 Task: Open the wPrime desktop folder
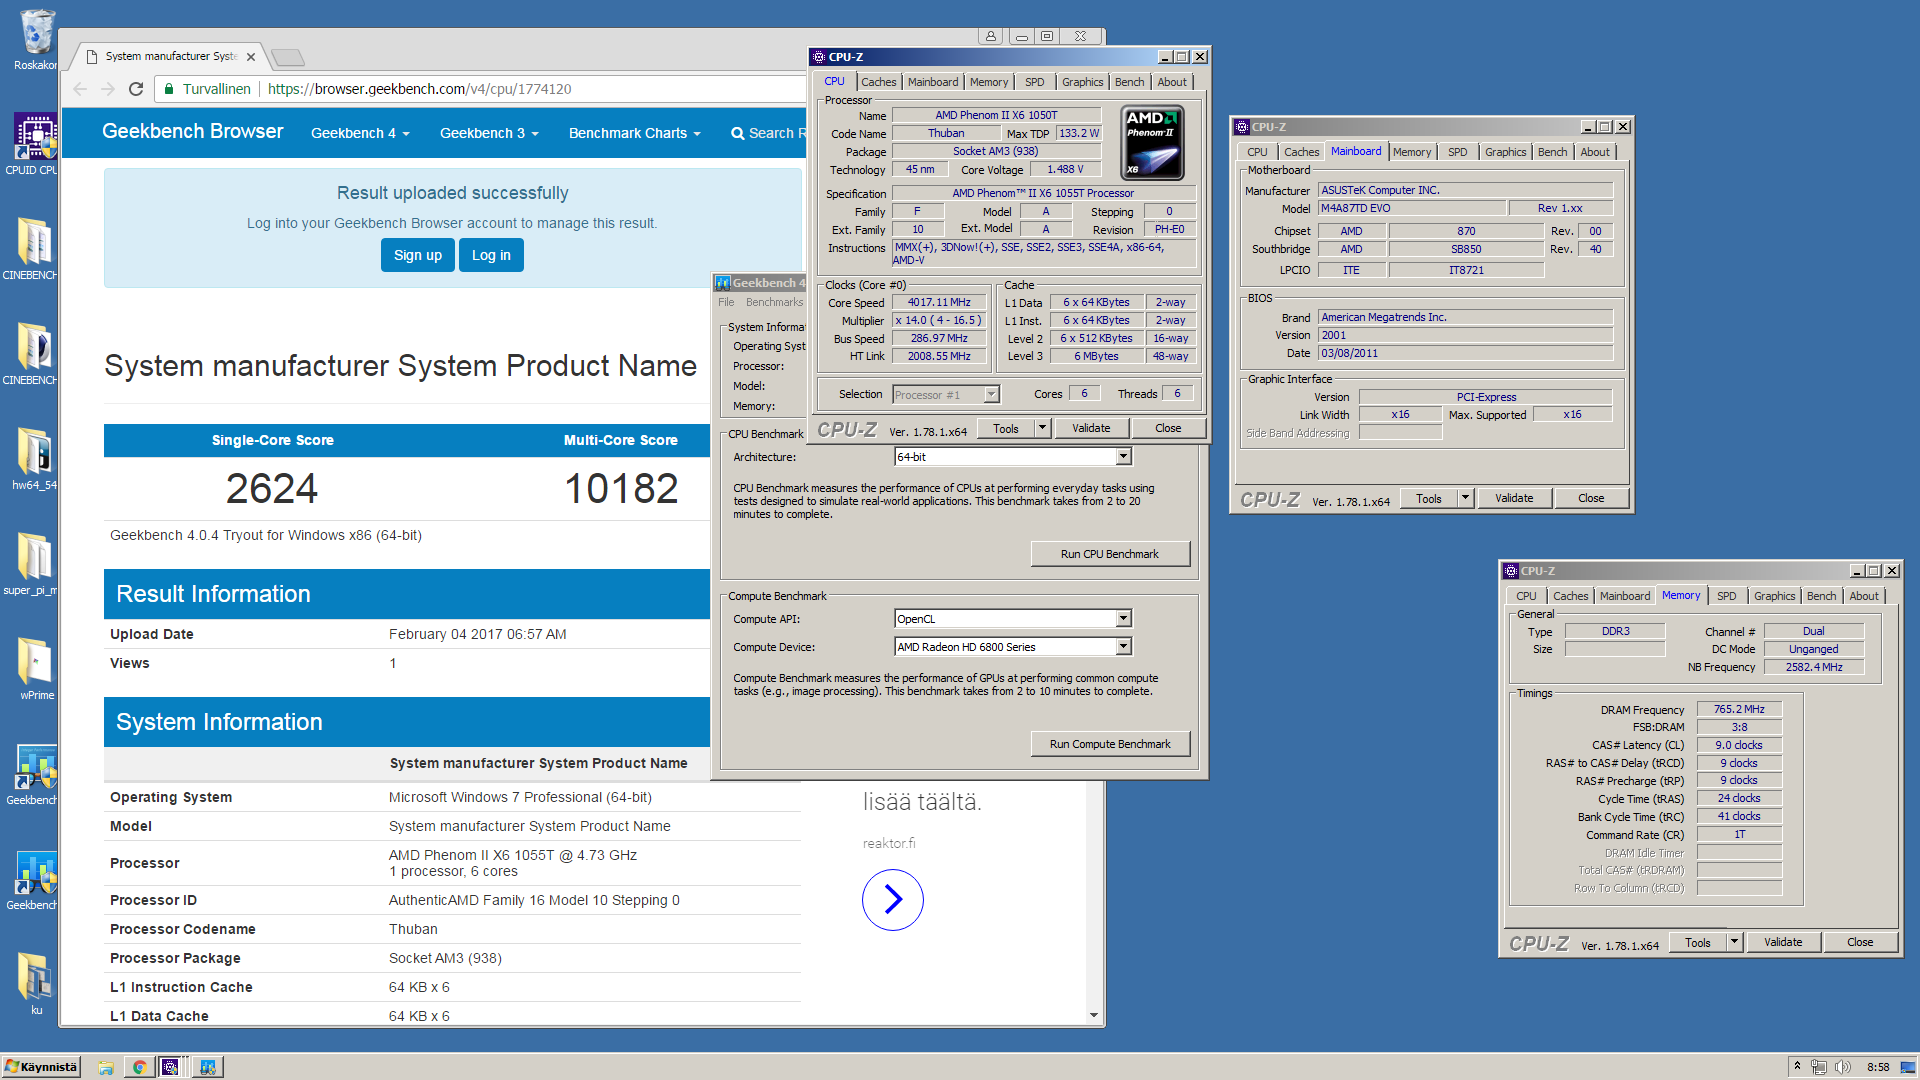35,669
